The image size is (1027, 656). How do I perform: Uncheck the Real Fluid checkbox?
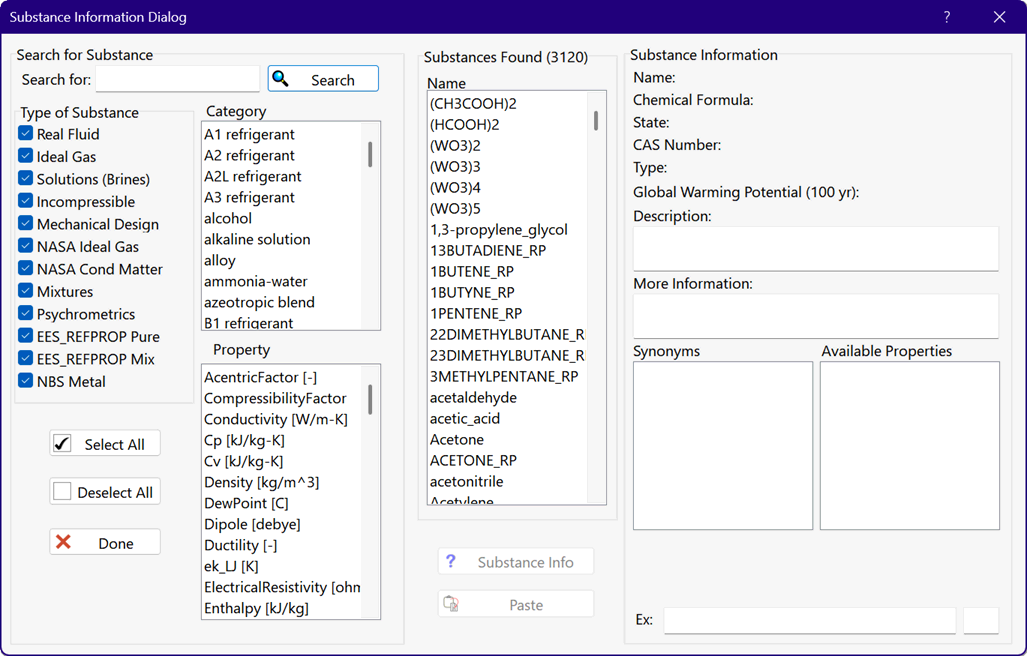(x=26, y=134)
